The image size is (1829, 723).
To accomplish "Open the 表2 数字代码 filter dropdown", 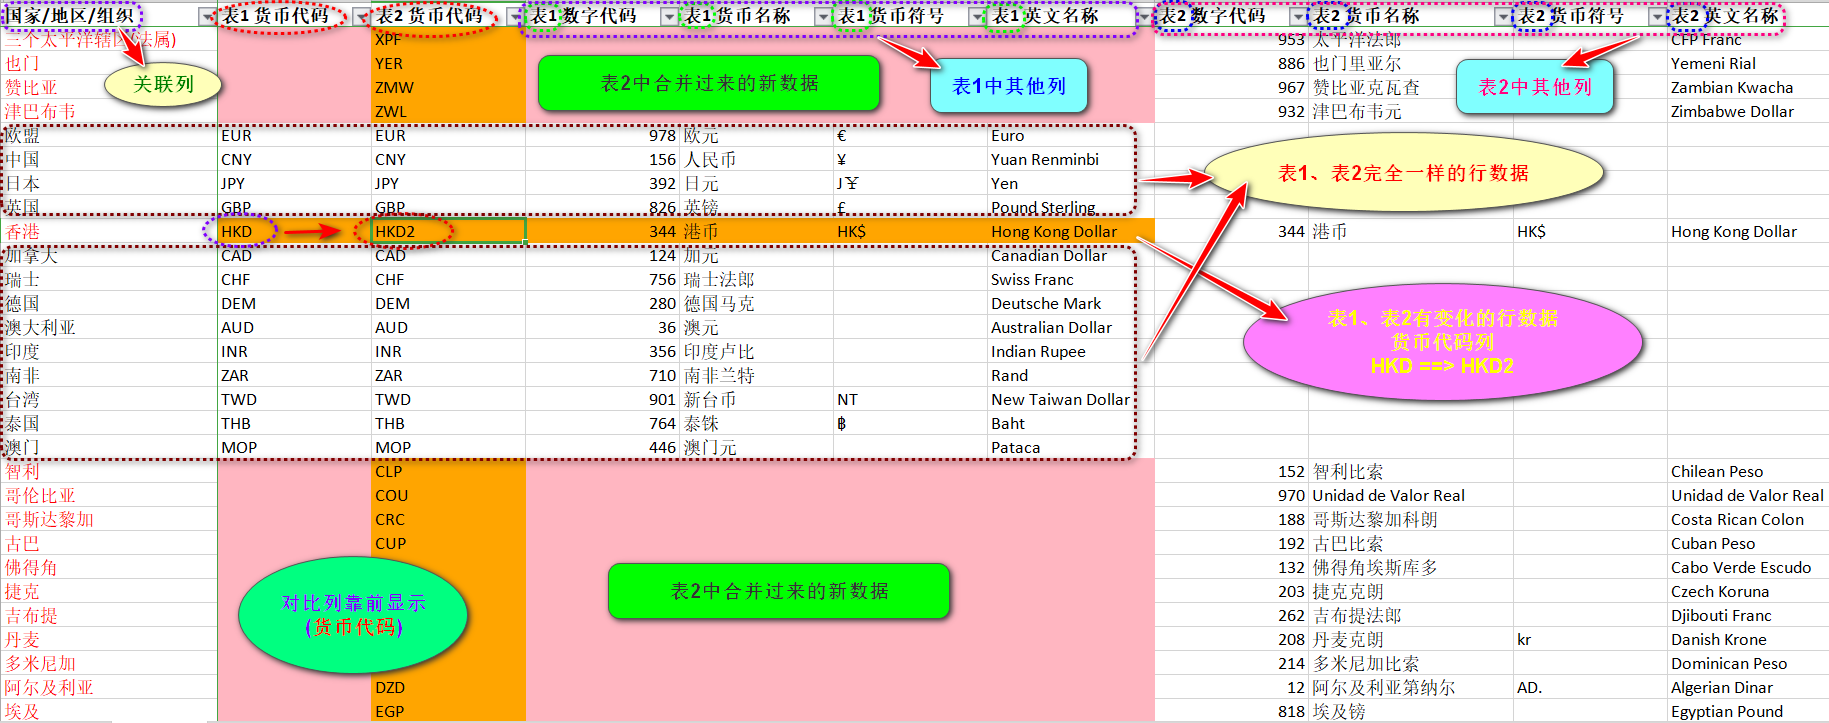I will [1298, 17].
